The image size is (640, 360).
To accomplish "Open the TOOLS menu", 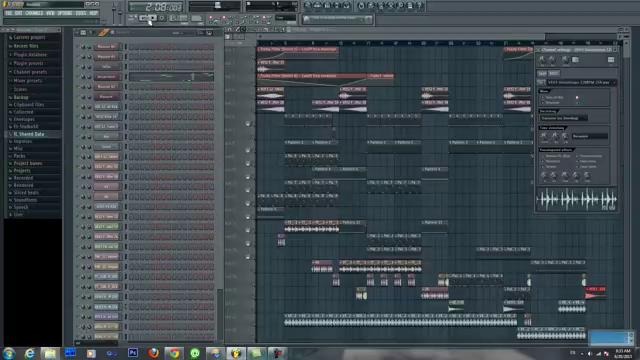I will click(81, 13).
